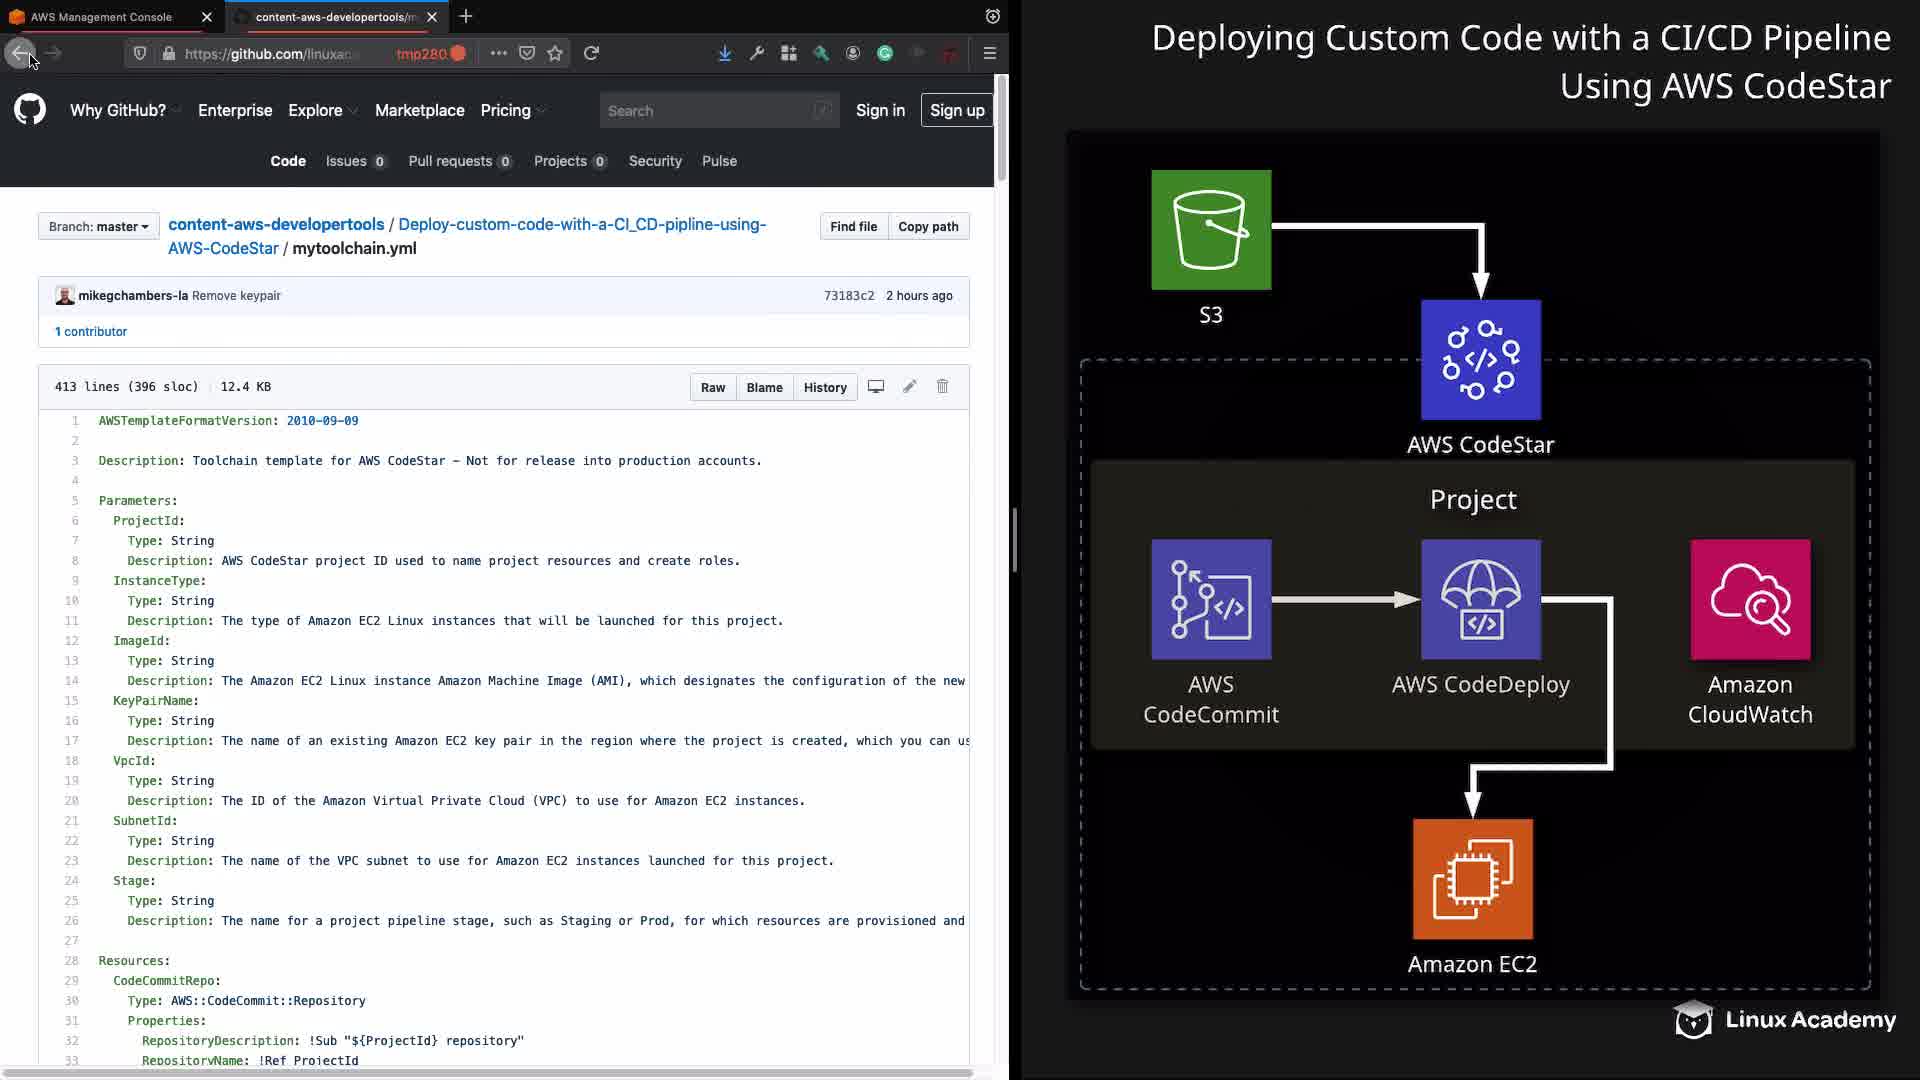Open the Firefox hamburger menu
The width and height of the screenshot is (1920, 1080).
tap(989, 53)
